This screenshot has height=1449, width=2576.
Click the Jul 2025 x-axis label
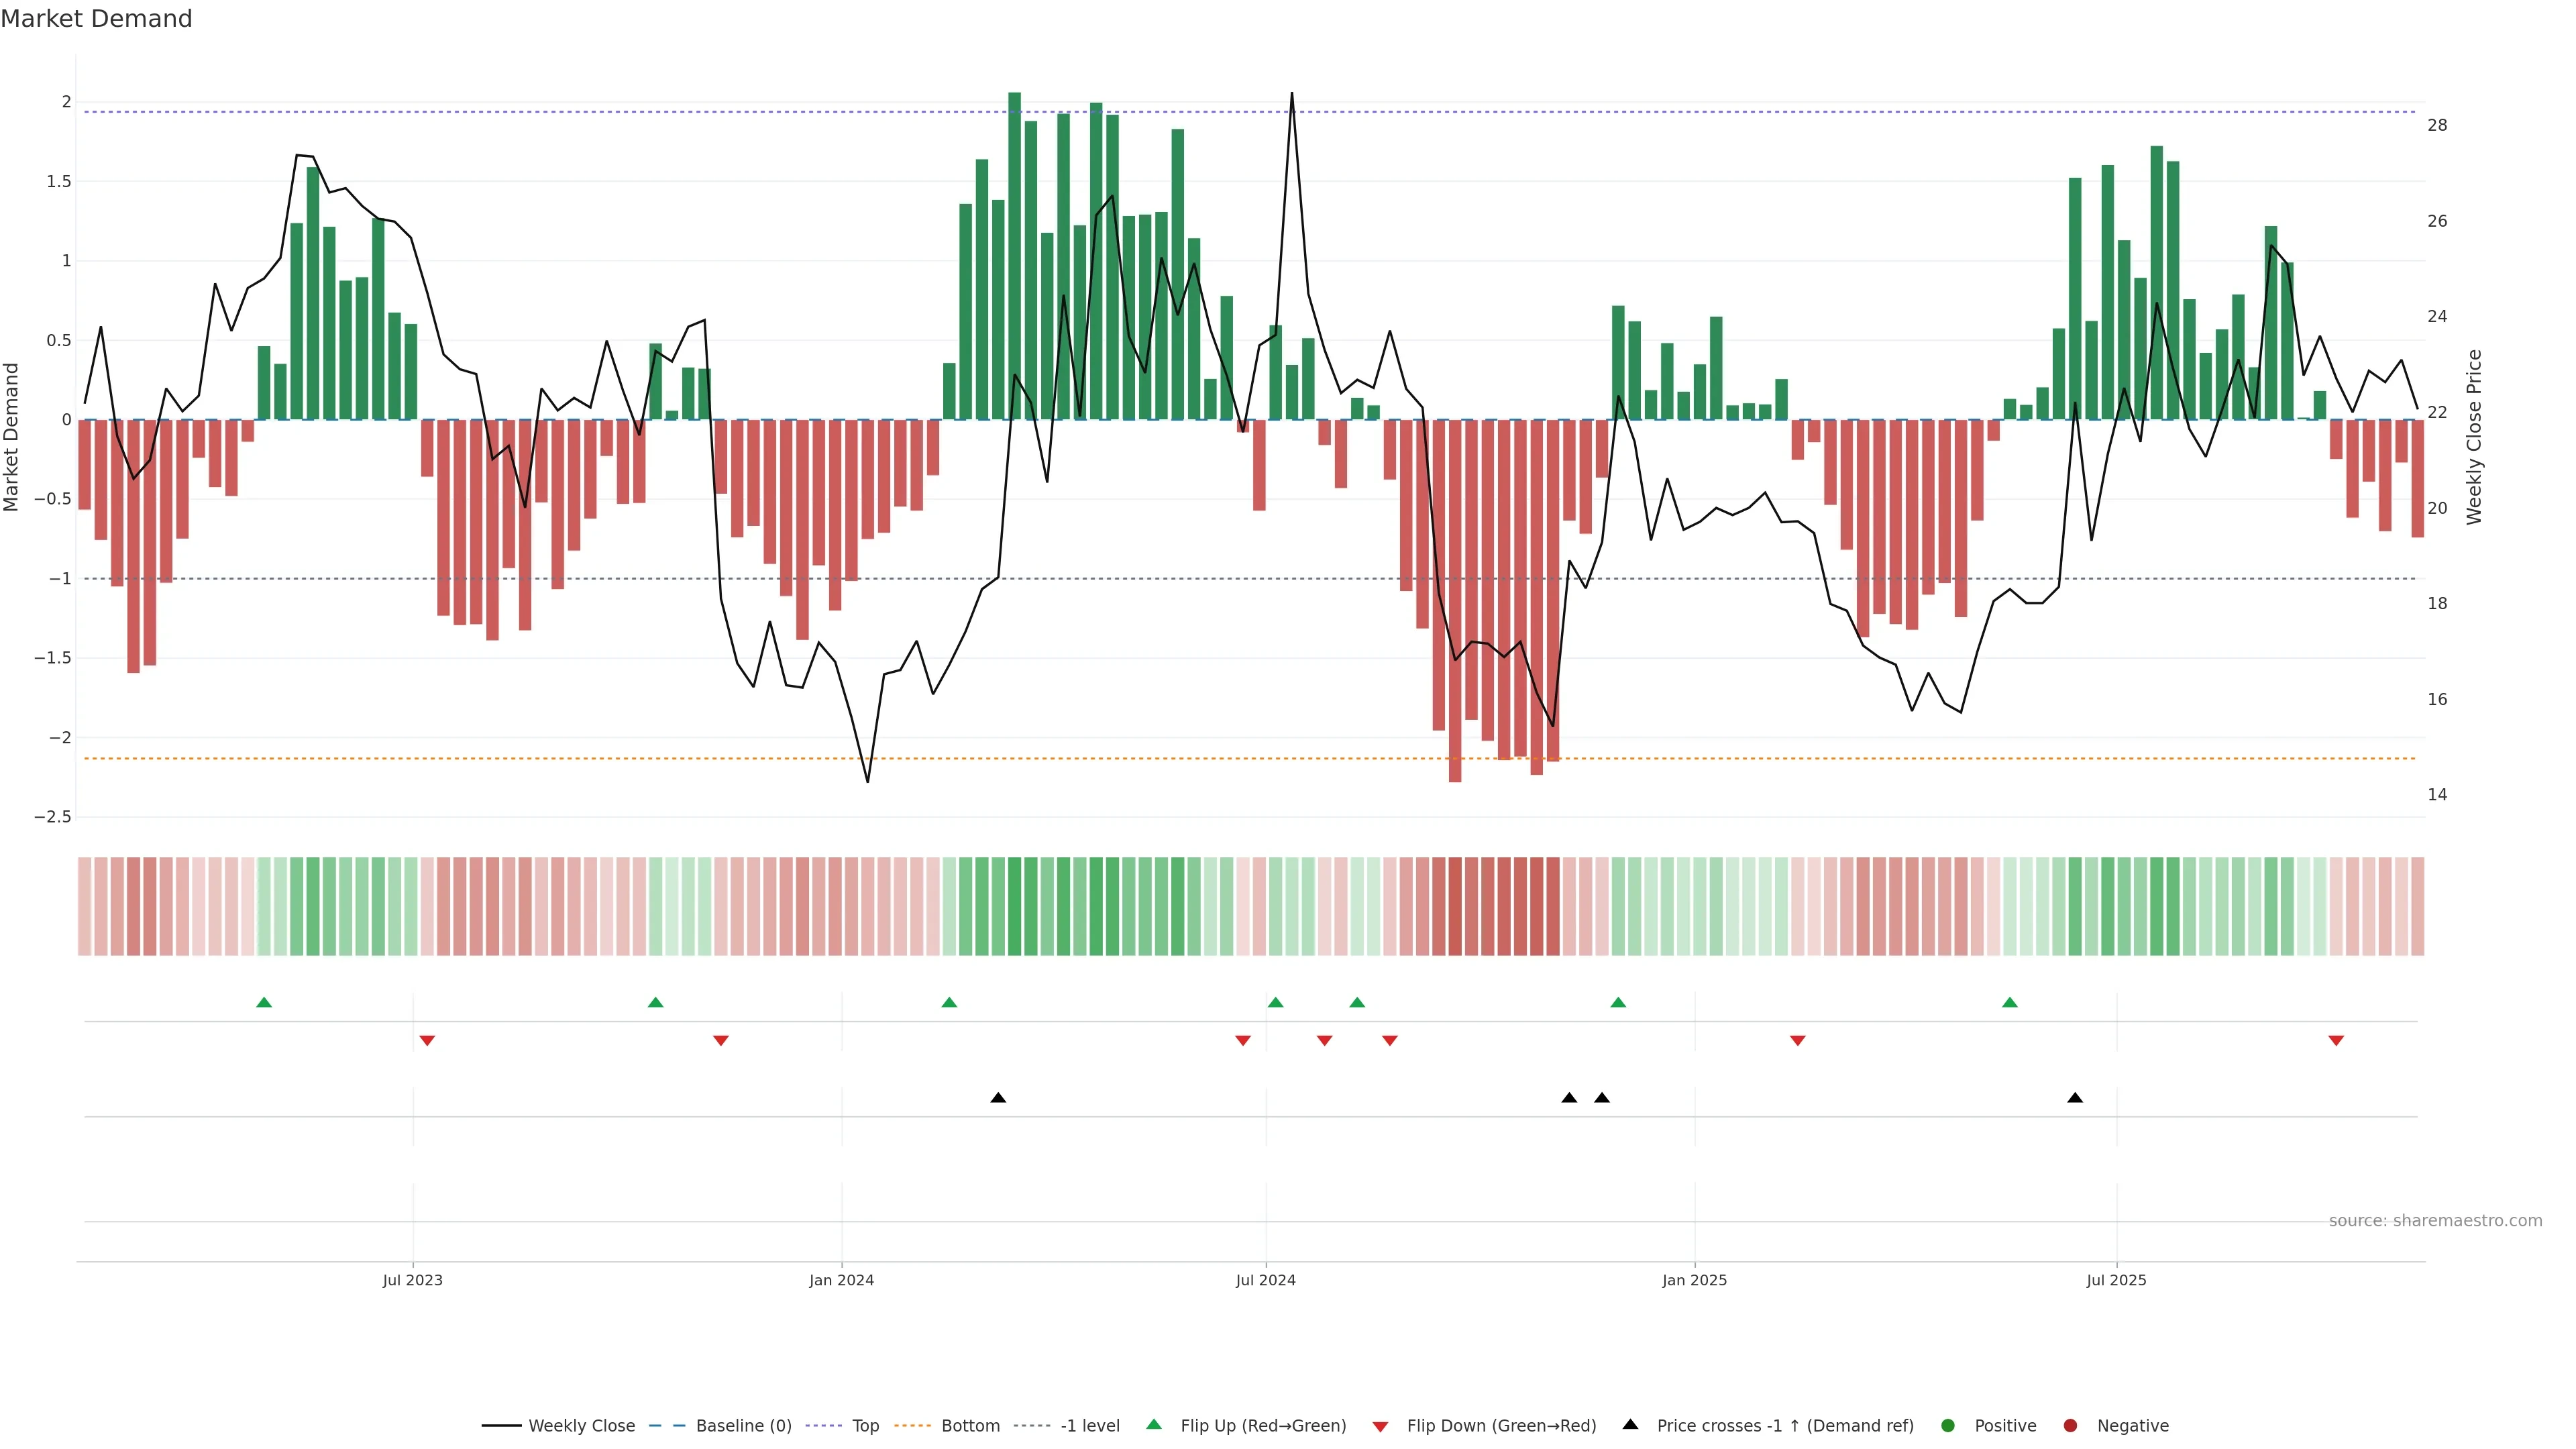tap(2116, 1280)
